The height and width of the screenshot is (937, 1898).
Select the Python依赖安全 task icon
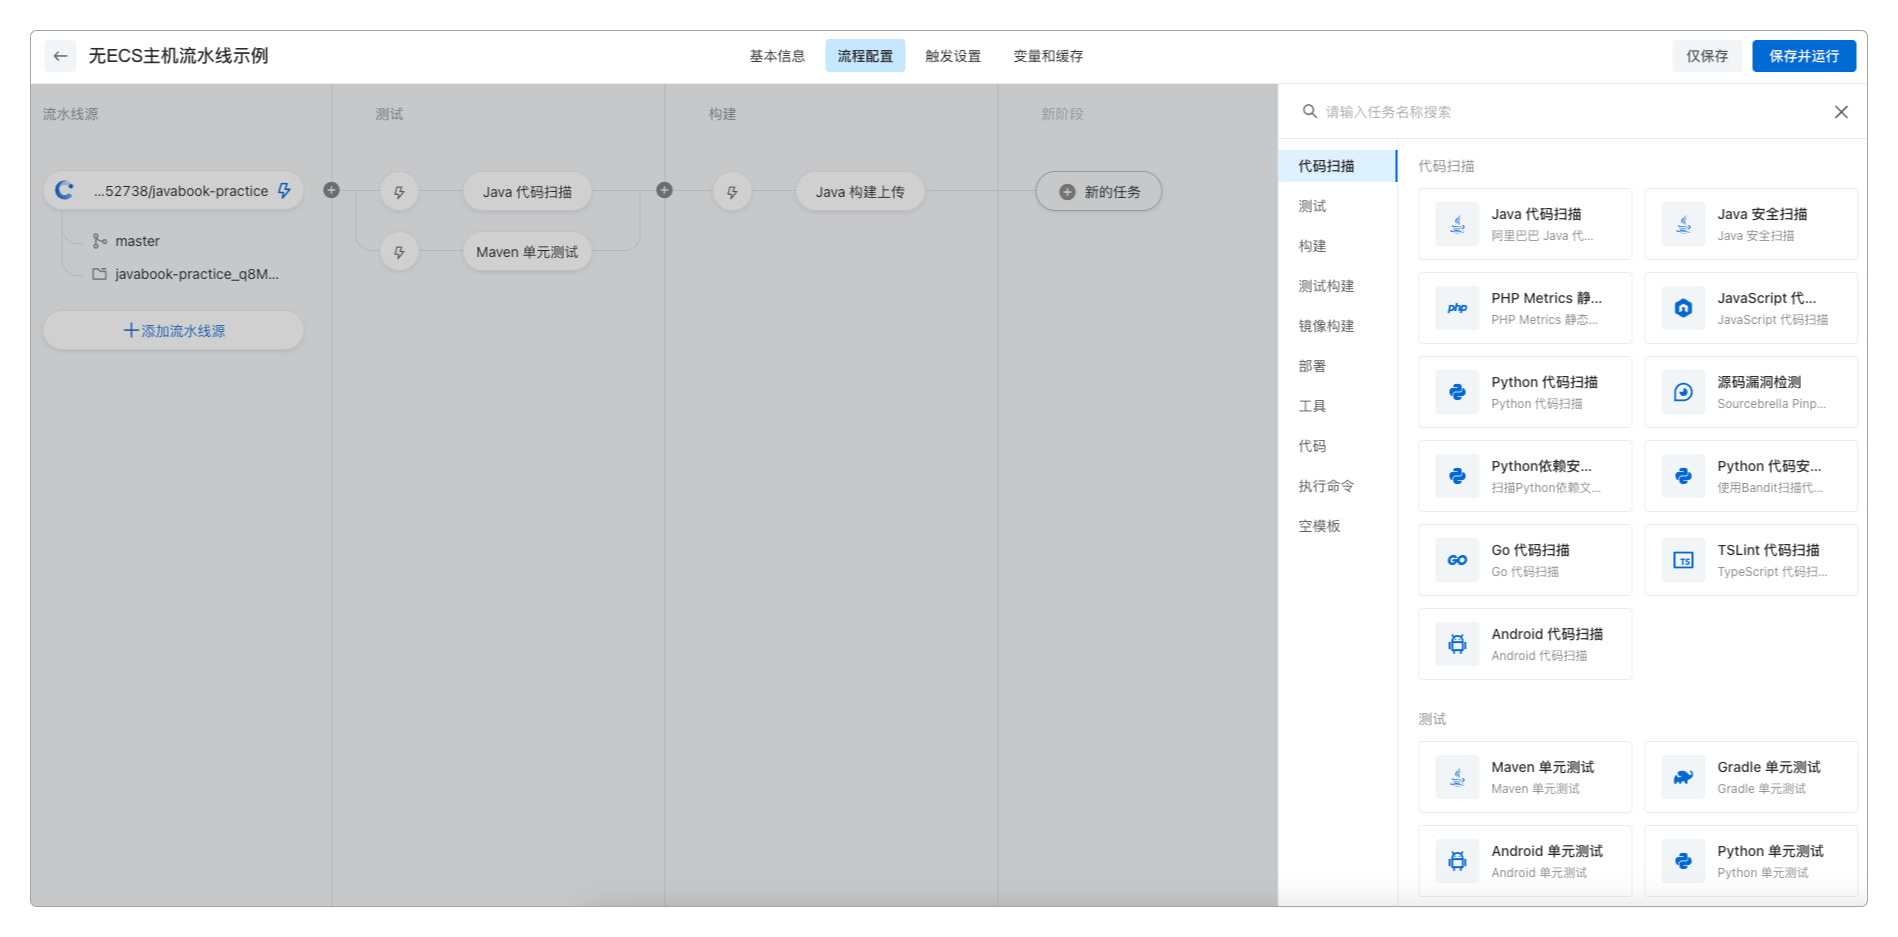coord(1457,476)
